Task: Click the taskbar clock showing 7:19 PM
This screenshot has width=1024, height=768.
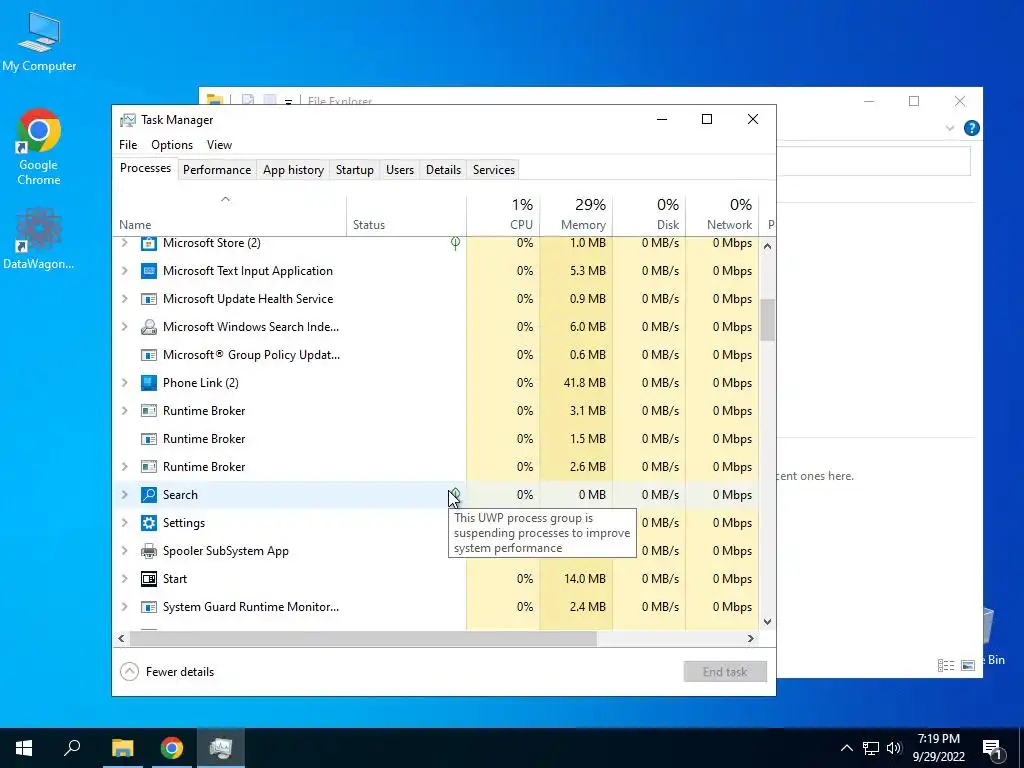Action: coord(938,748)
